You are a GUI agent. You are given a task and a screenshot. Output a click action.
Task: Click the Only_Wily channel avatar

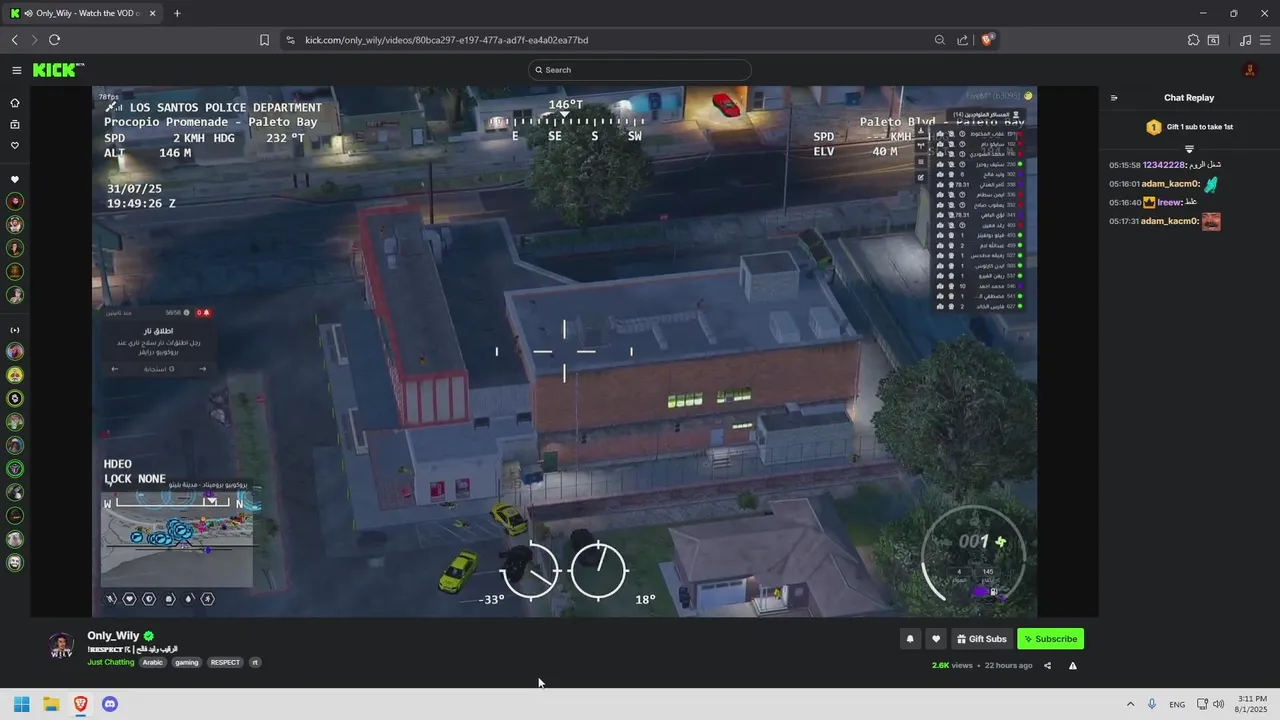(62, 645)
